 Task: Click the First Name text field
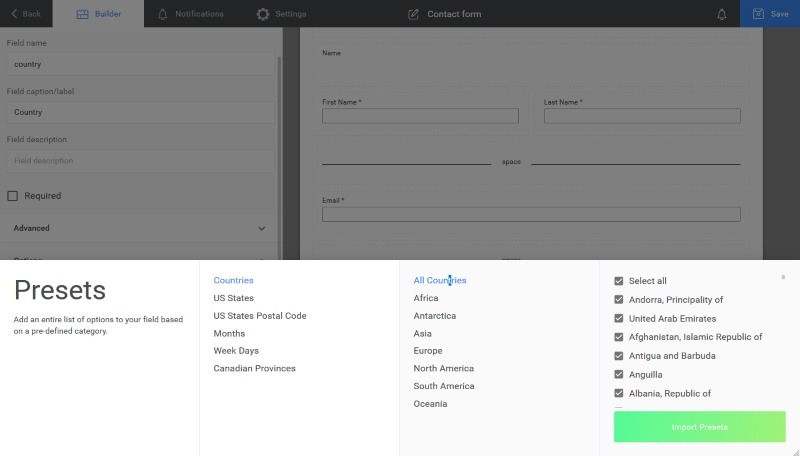click(x=420, y=116)
